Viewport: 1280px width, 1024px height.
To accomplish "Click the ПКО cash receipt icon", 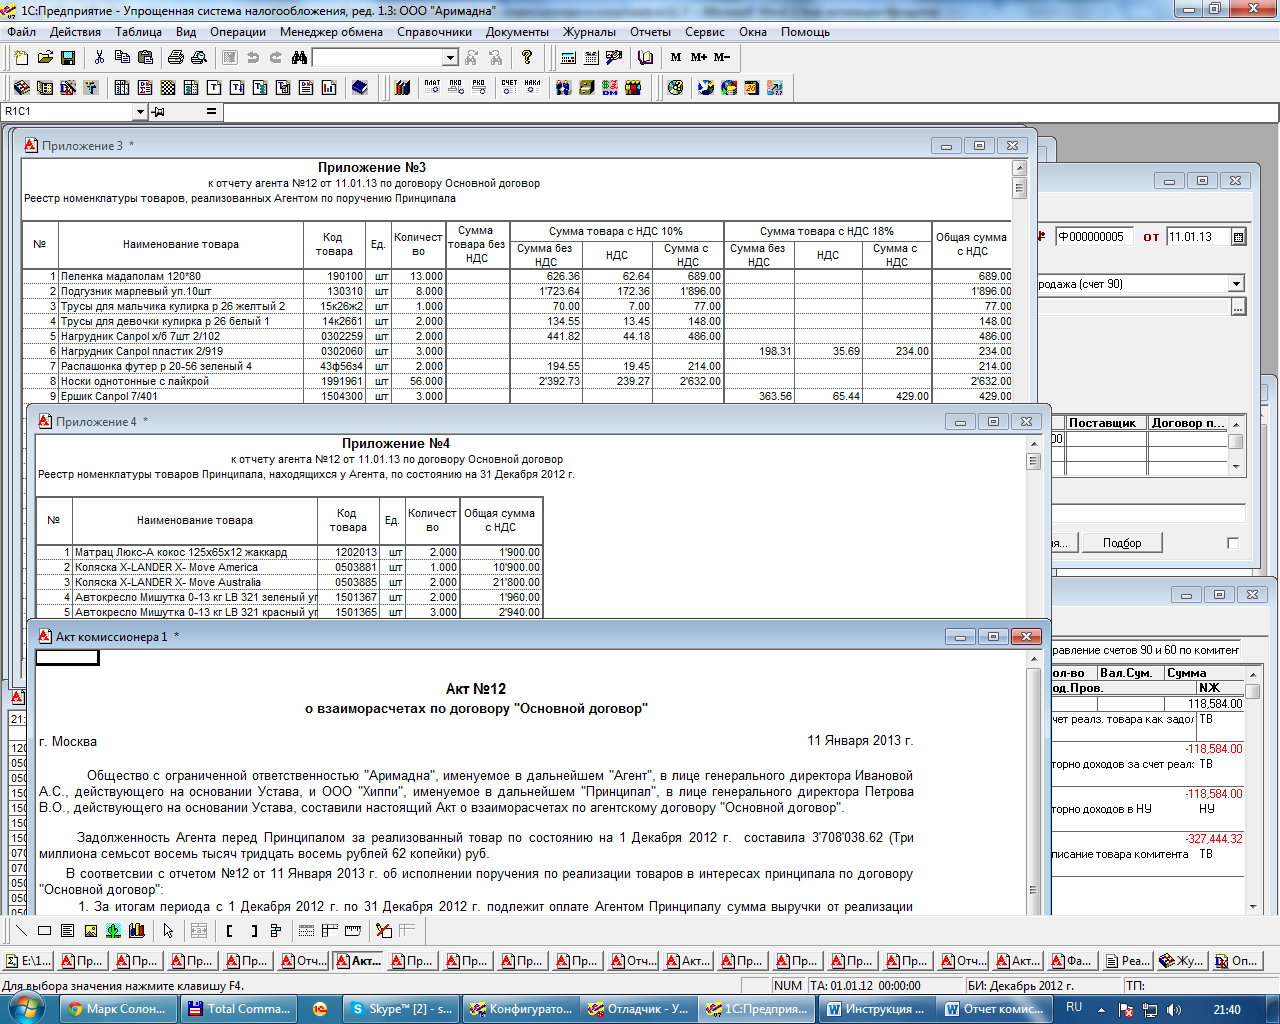I will coord(455,88).
